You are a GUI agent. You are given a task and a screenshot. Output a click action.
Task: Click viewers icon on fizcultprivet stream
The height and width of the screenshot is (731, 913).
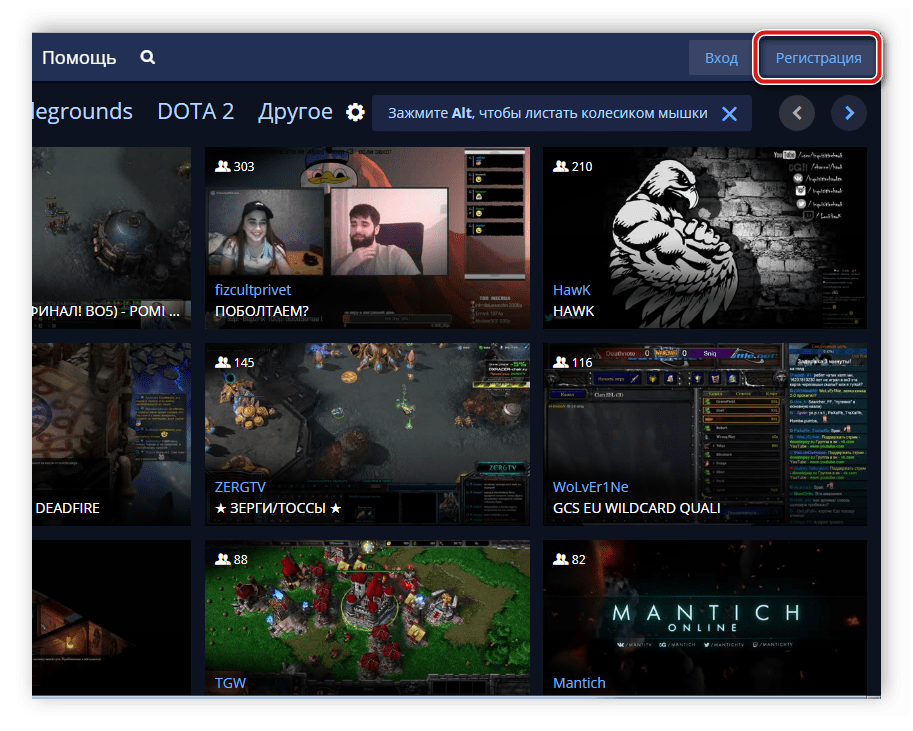(x=221, y=166)
